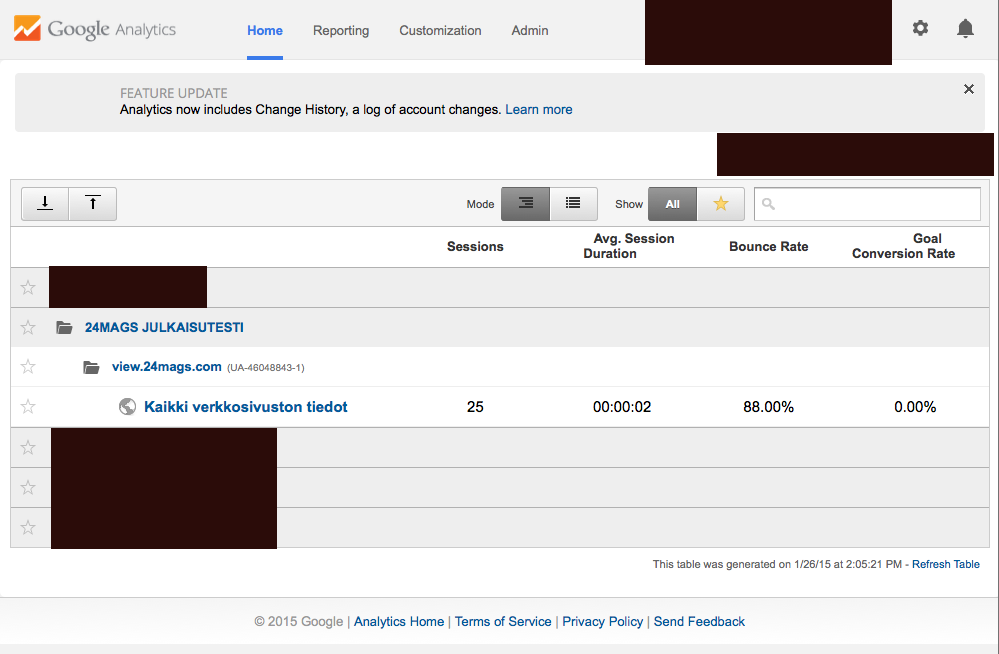The width and height of the screenshot is (999, 654).
Task: Open the notifications bell
Action: 965,29
